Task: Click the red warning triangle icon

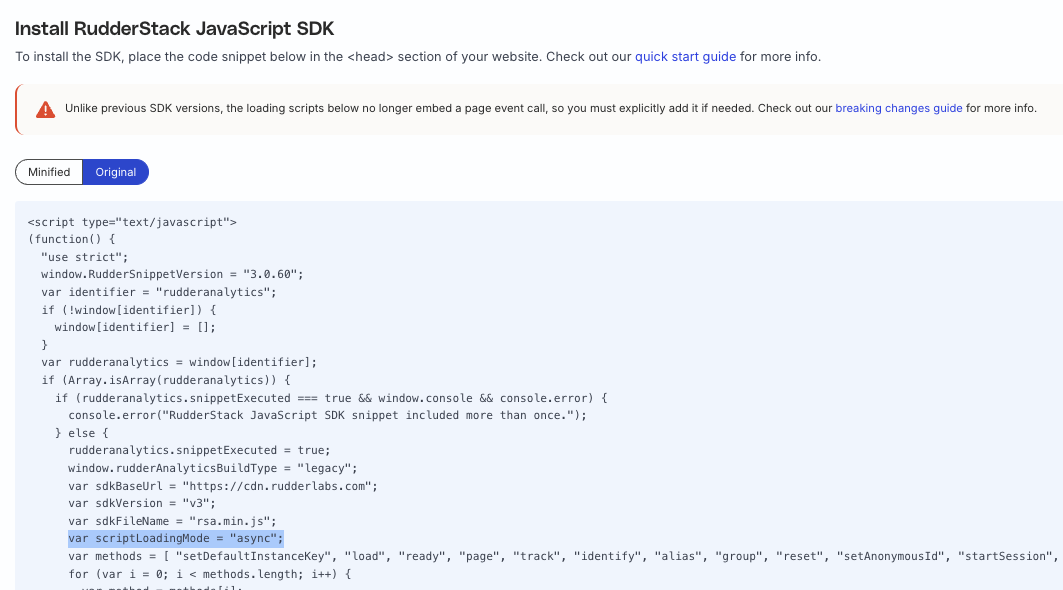Action: [x=45, y=109]
